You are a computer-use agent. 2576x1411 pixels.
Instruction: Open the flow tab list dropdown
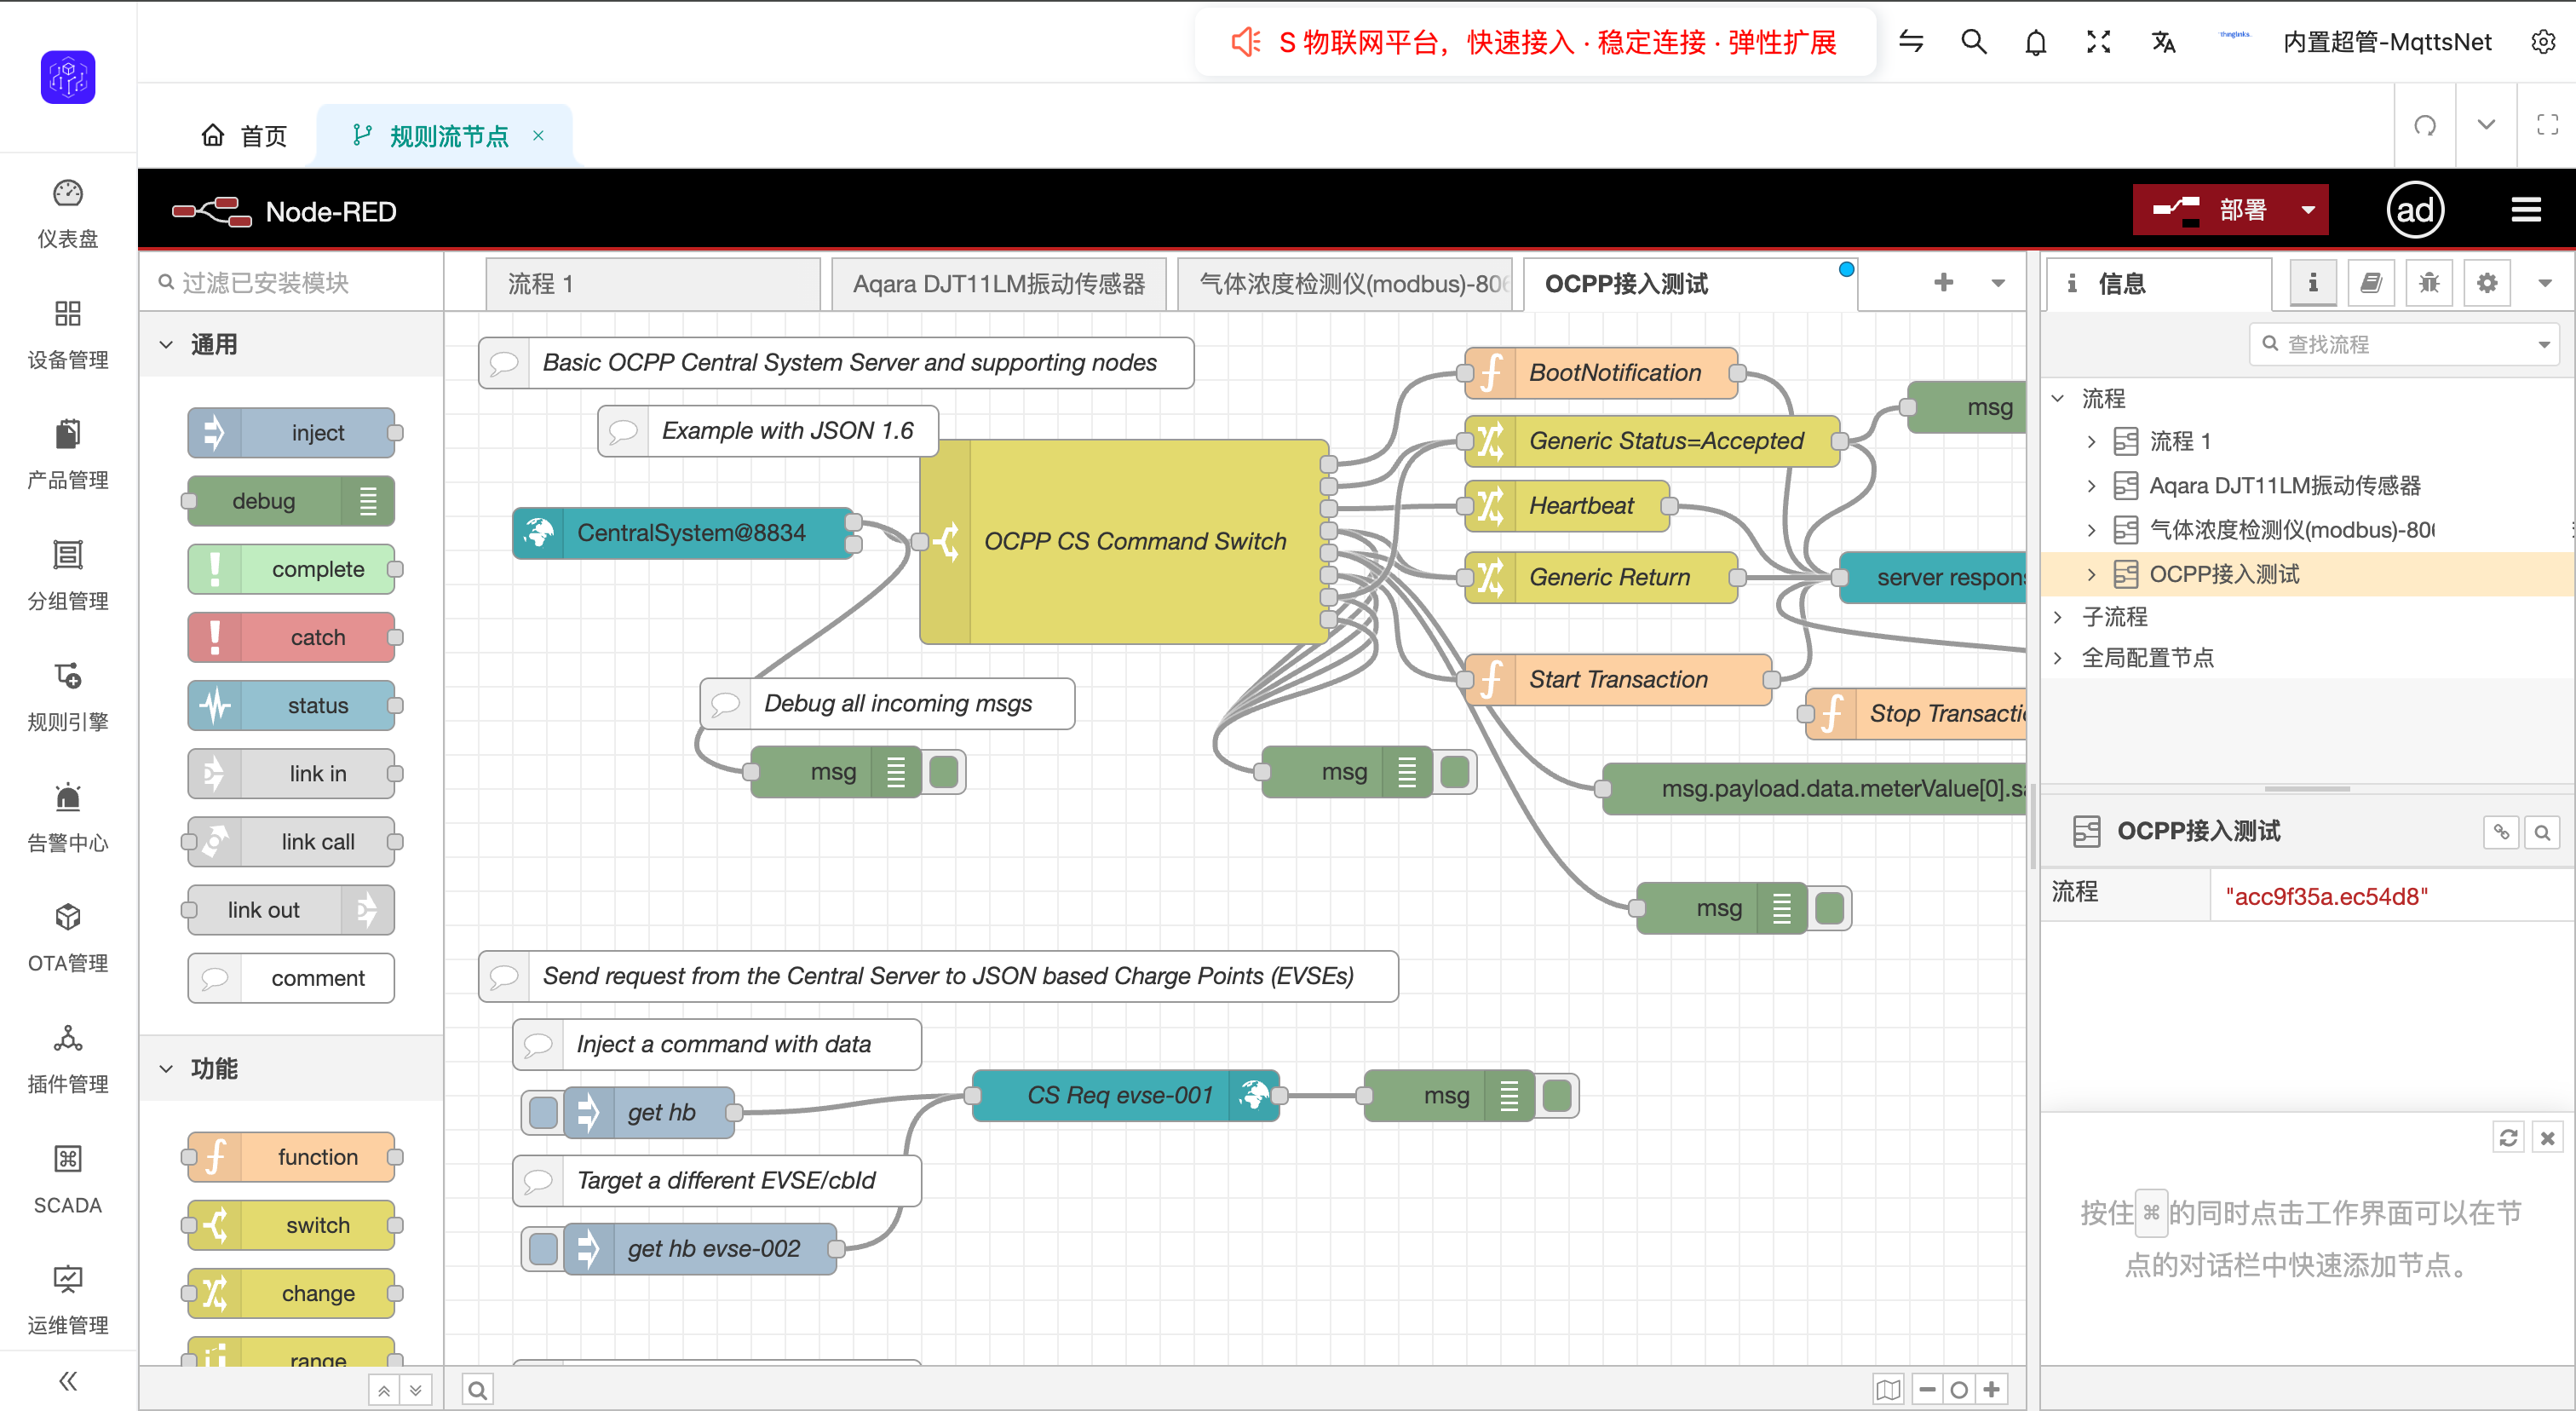point(1997,283)
